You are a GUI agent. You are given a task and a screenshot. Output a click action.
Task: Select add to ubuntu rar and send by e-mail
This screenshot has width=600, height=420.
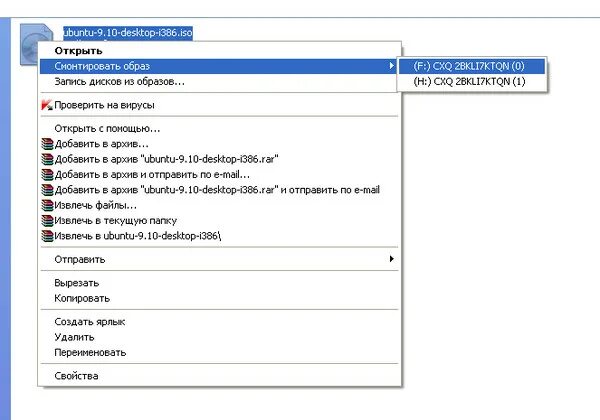tap(220, 190)
